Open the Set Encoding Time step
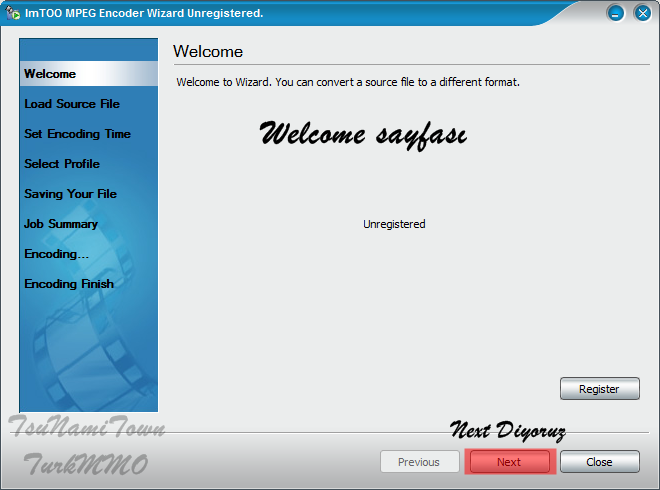Viewport: 660px width, 490px height. [x=77, y=134]
